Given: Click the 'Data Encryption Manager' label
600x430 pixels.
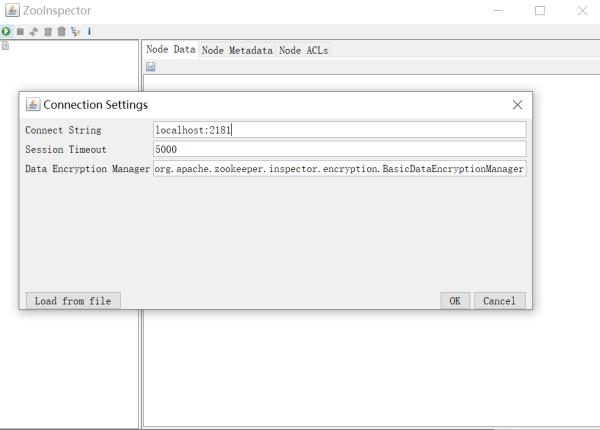Looking at the screenshot, I should coord(87,169).
